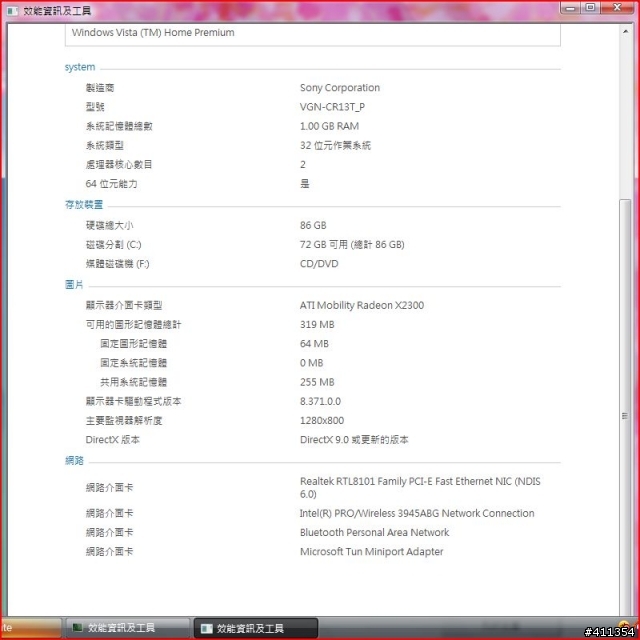Select the 255 MB shared memory value
The height and width of the screenshot is (640, 640).
pyautogui.click(x=317, y=382)
